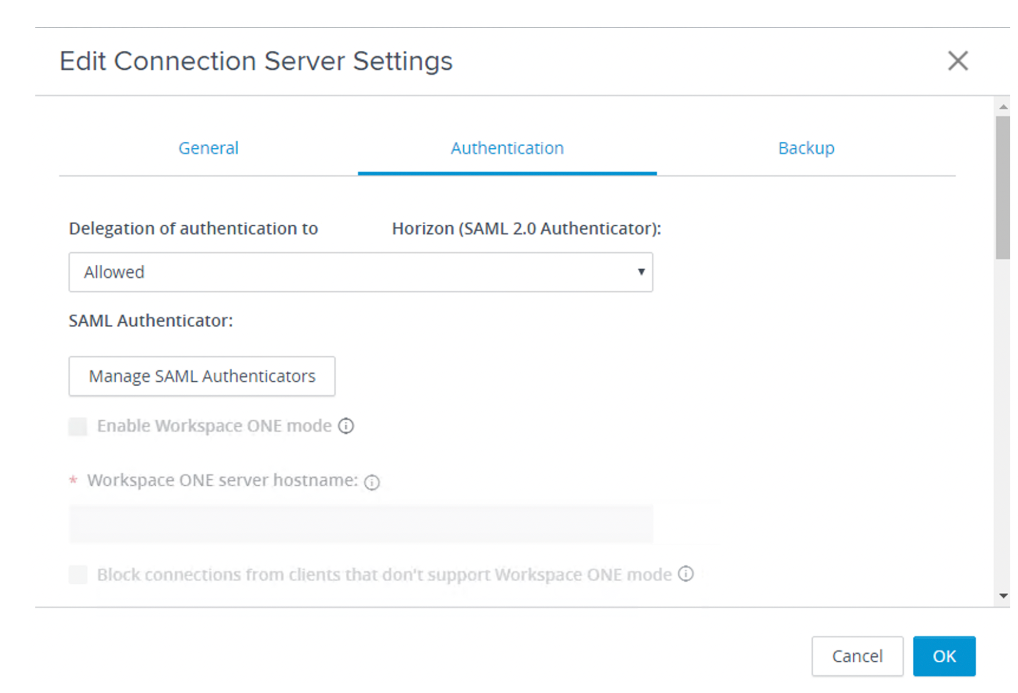This screenshot has height=693, width=1018.
Task: Toggle Block connections from unsupported clients checkbox
Action: (x=78, y=575)
